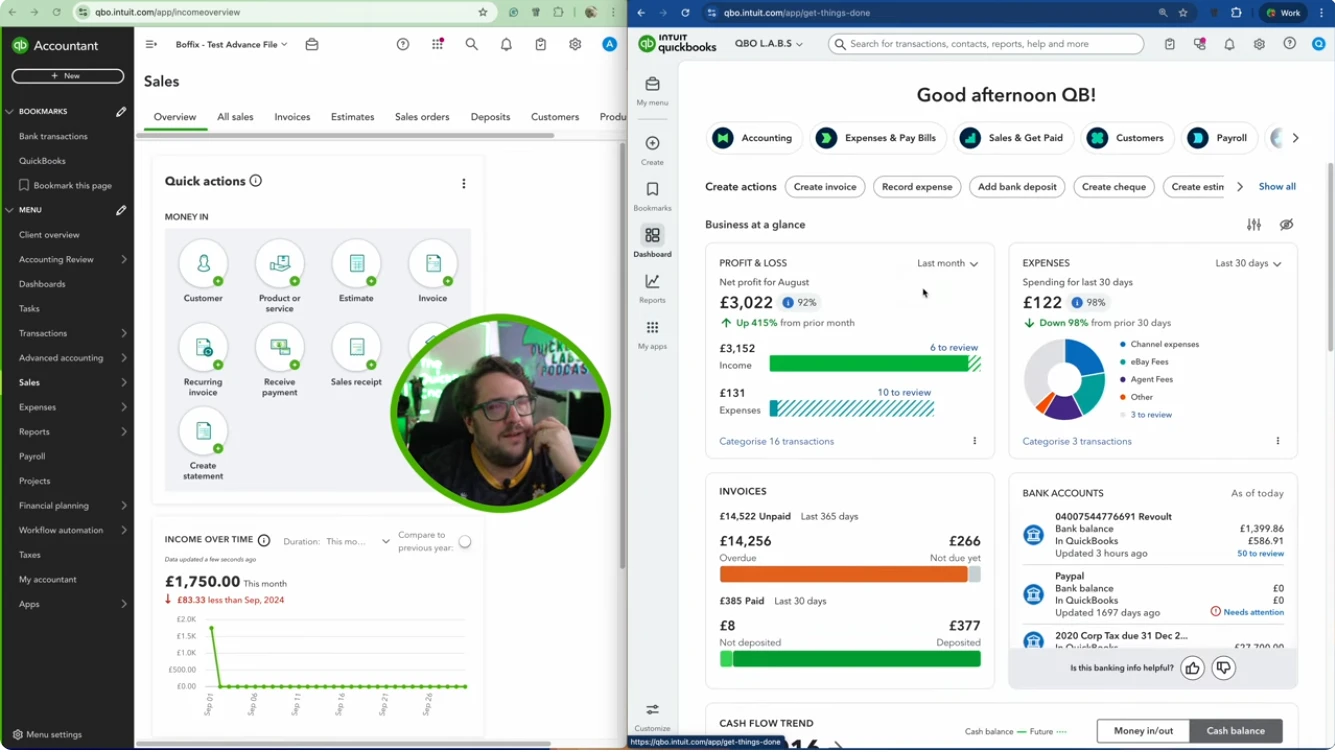
Task: Hide dashboard amounts with the eye icon
Action: [x=1287, y=225]
